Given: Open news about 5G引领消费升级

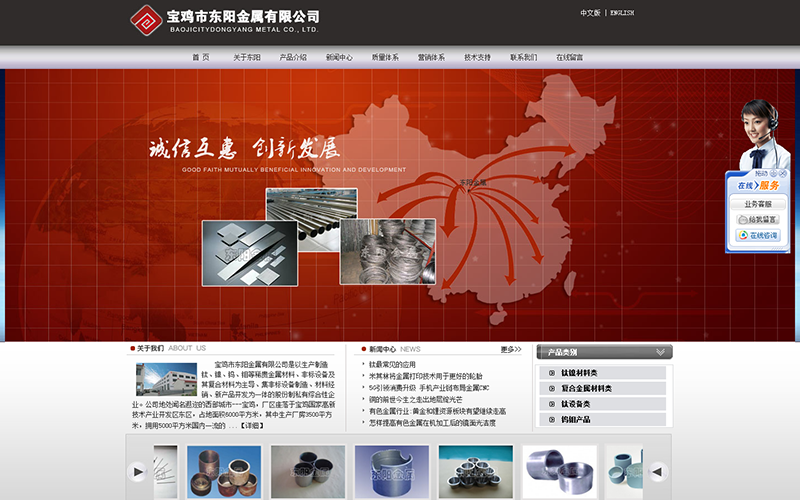Looking at the screenshot, I should pyautogui.click(x=429, y=388).
